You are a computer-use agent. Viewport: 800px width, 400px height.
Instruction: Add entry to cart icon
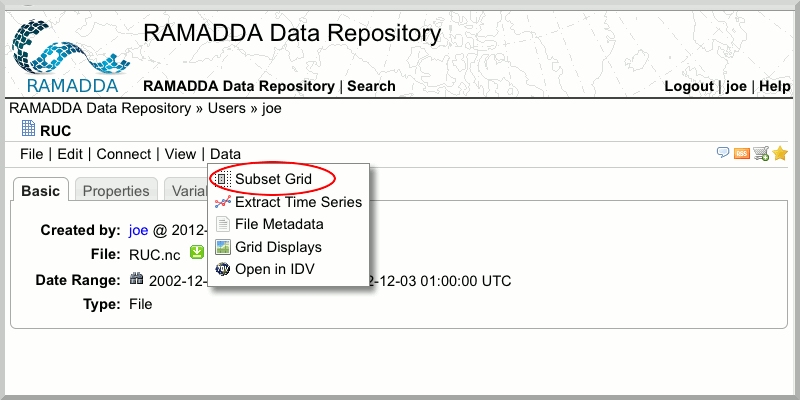[761, 153]
